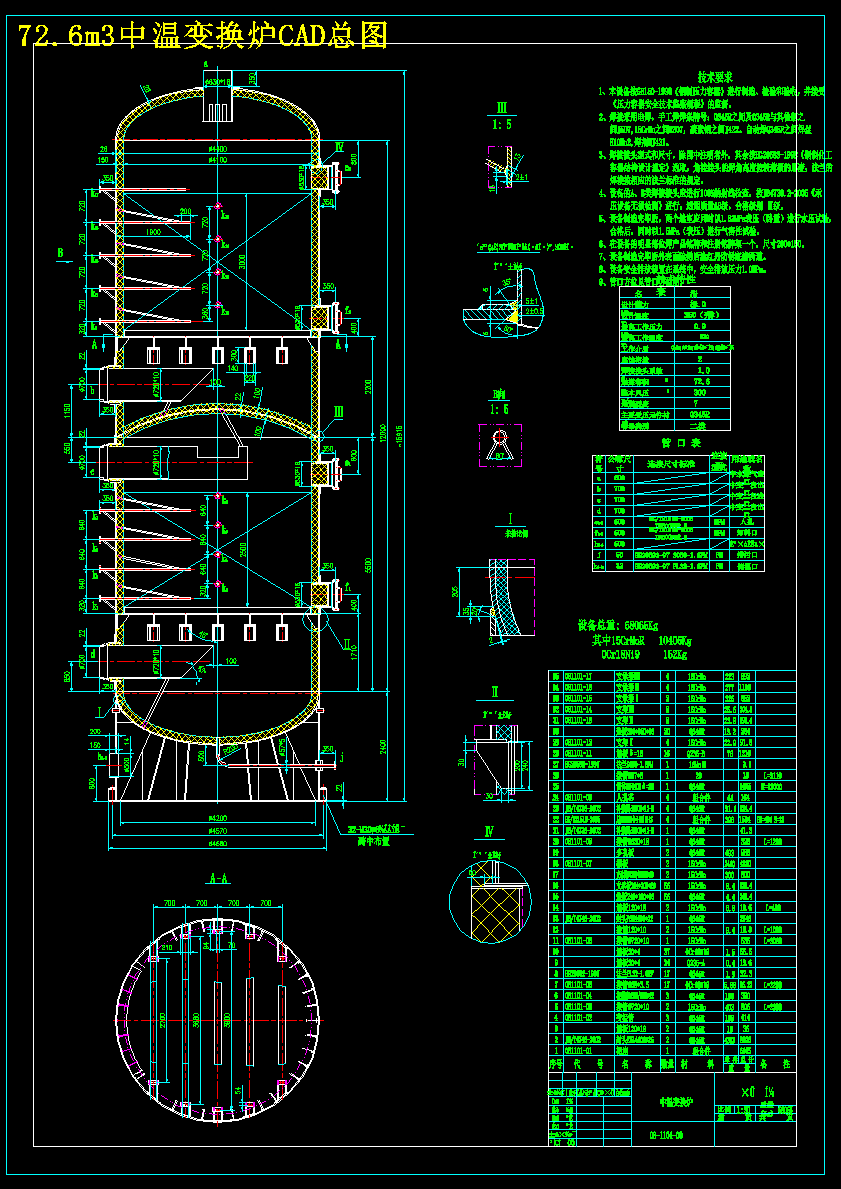Select the 连接尺寸标准 column header
Screen dimensions: 841x1189
[672, 462]
